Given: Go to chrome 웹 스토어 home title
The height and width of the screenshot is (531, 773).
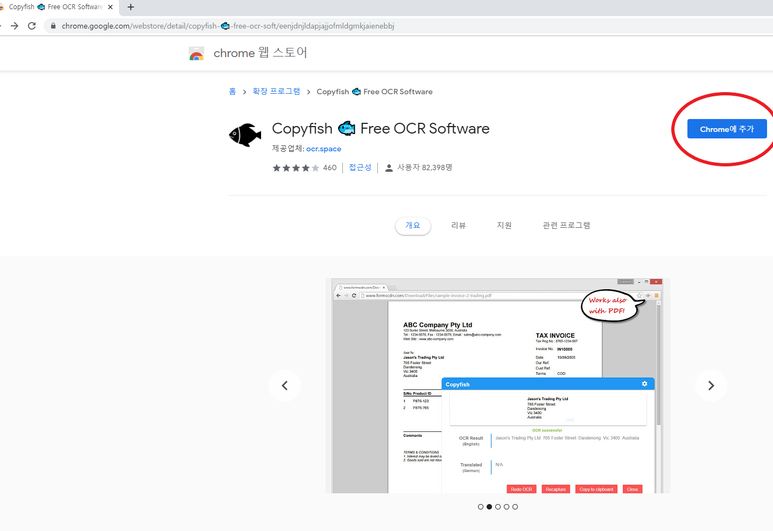Looking at the screenshot, I should coord(260,53).
